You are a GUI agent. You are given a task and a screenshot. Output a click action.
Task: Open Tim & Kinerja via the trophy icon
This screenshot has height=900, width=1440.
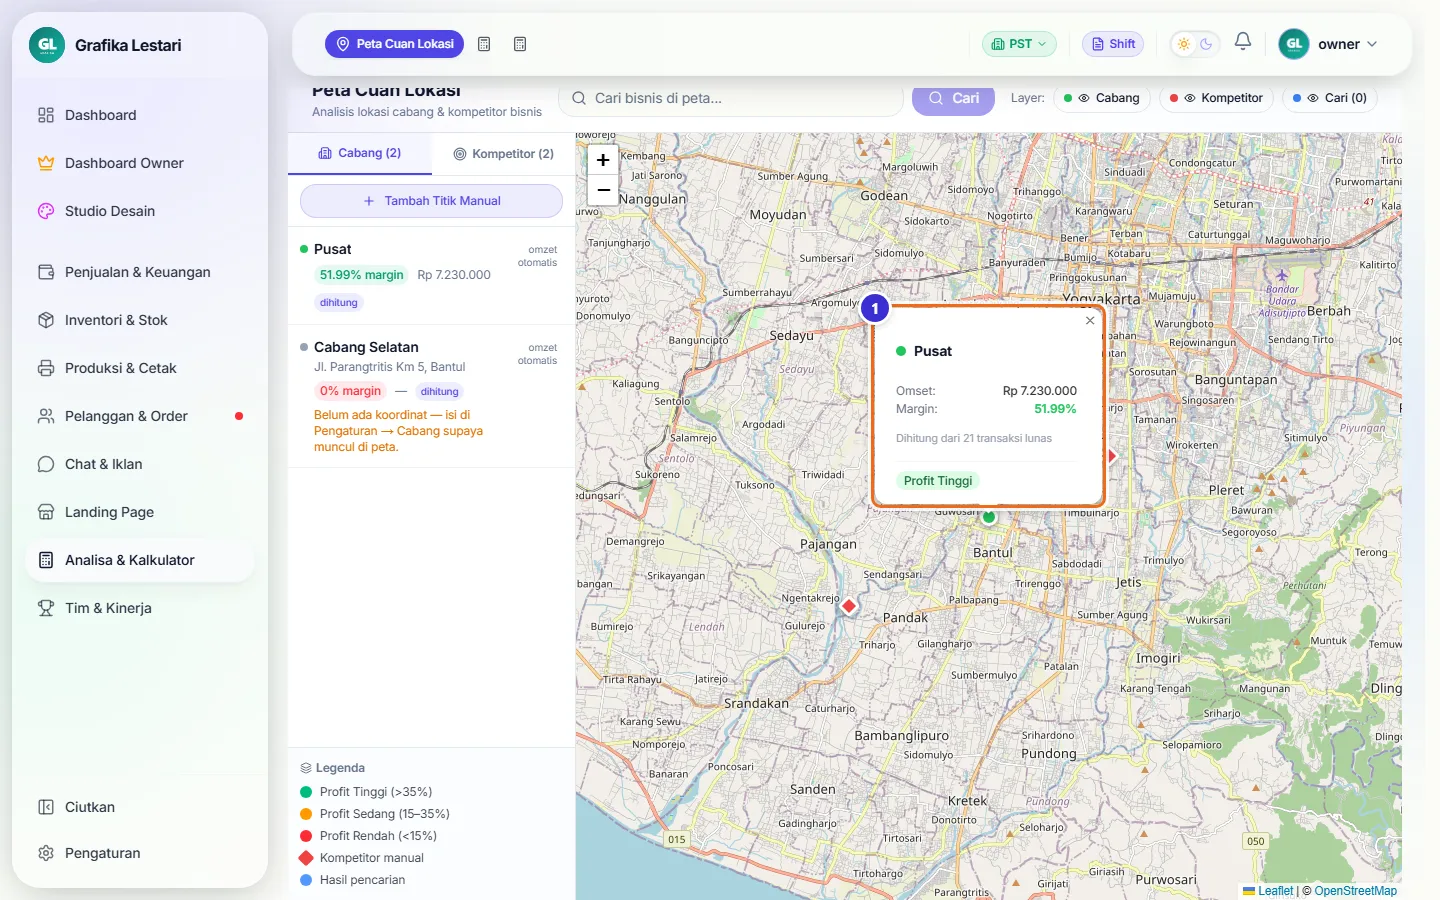point(46,608)
